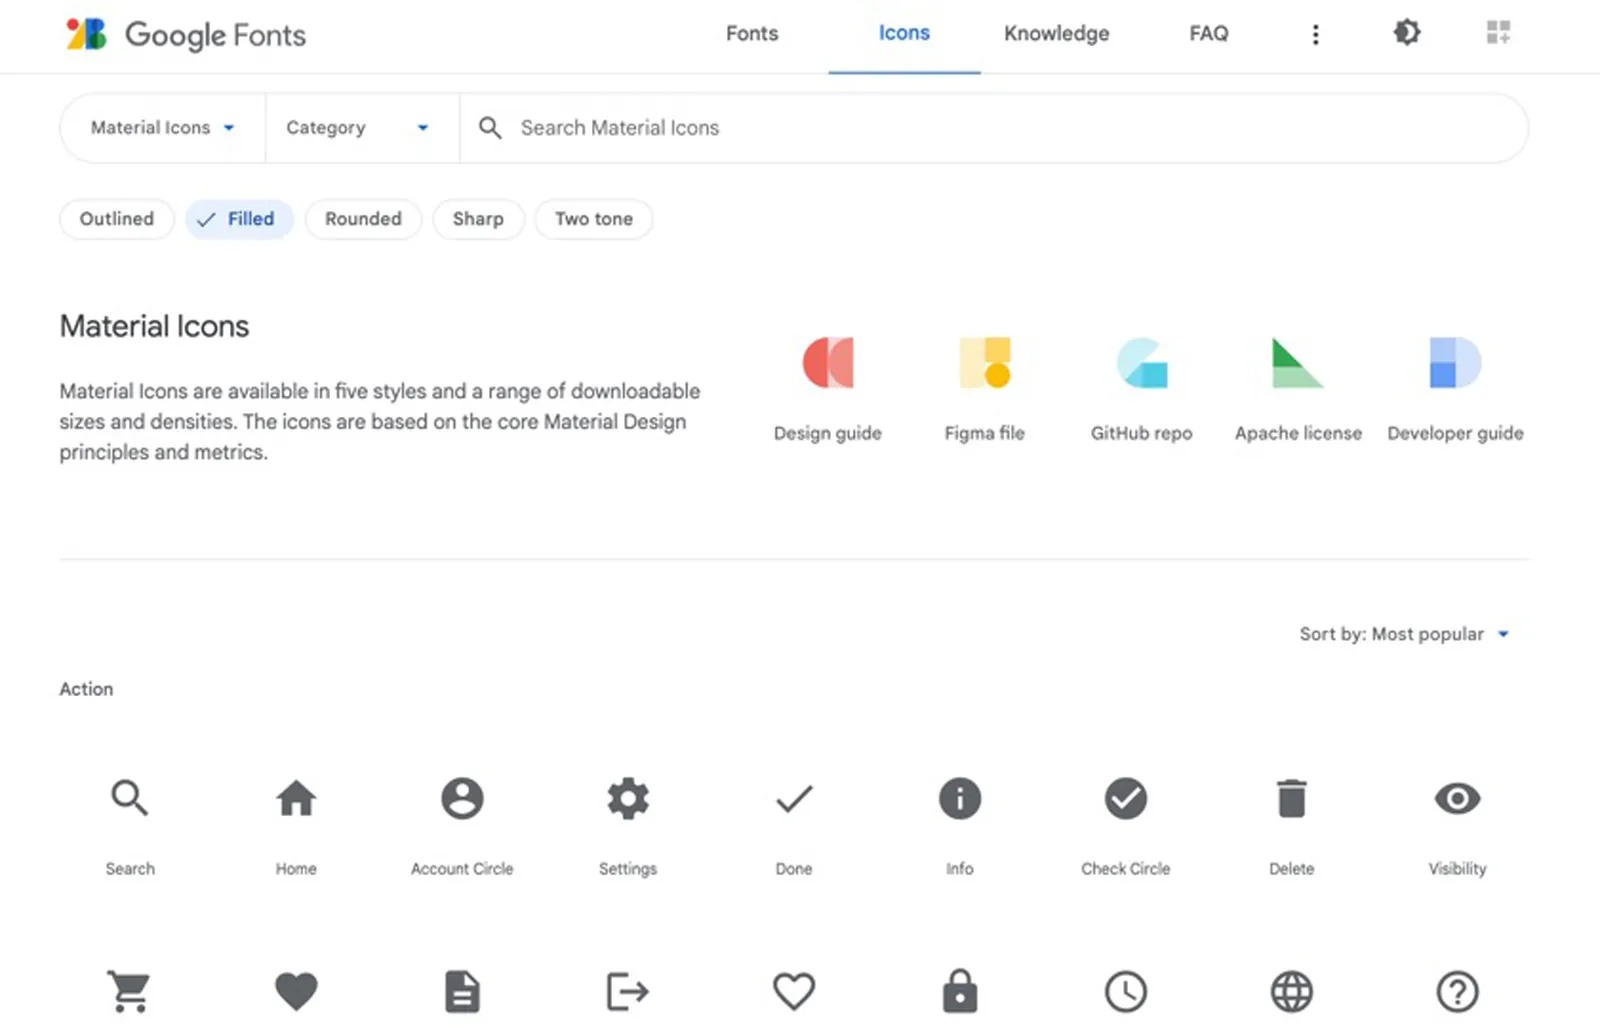
Task: Choose the Check Circle icon
Action: 1126,799
